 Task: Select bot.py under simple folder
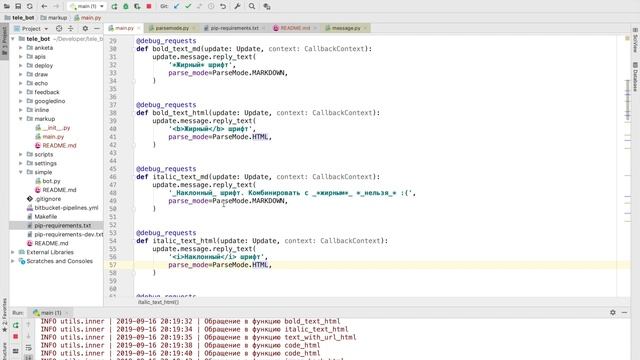[51, 181]
